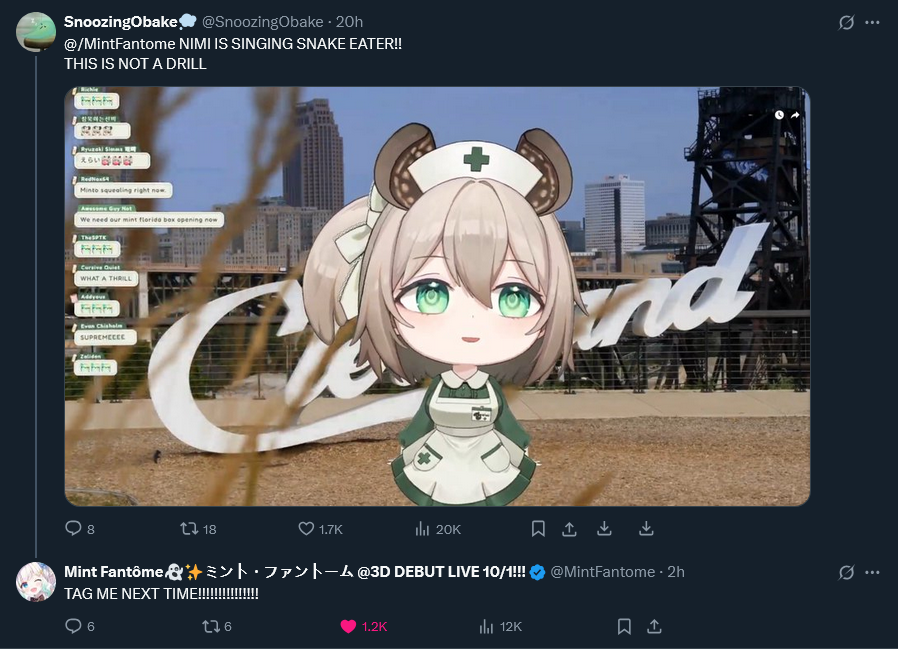Open more options on SnoozingObake's tweet
Screen dimensions: 898x649
872,22
